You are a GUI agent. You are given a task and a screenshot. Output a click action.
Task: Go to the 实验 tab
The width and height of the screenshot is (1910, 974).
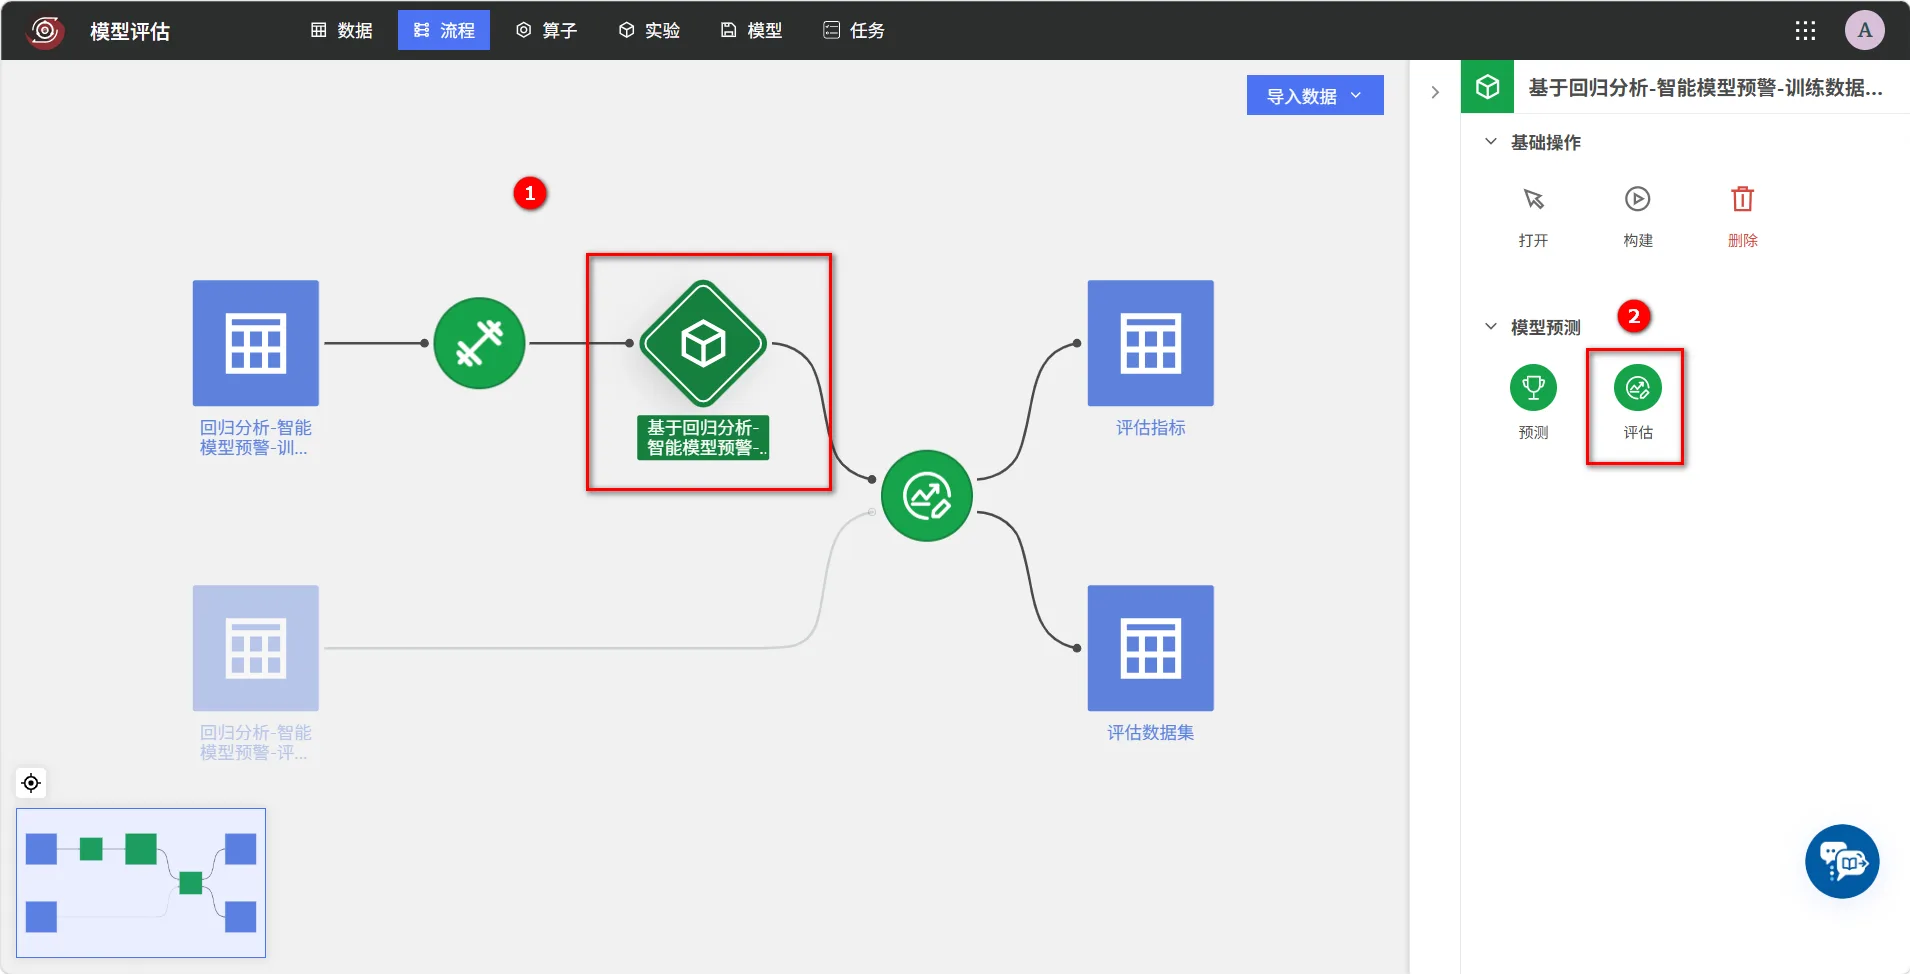(649, 31)
